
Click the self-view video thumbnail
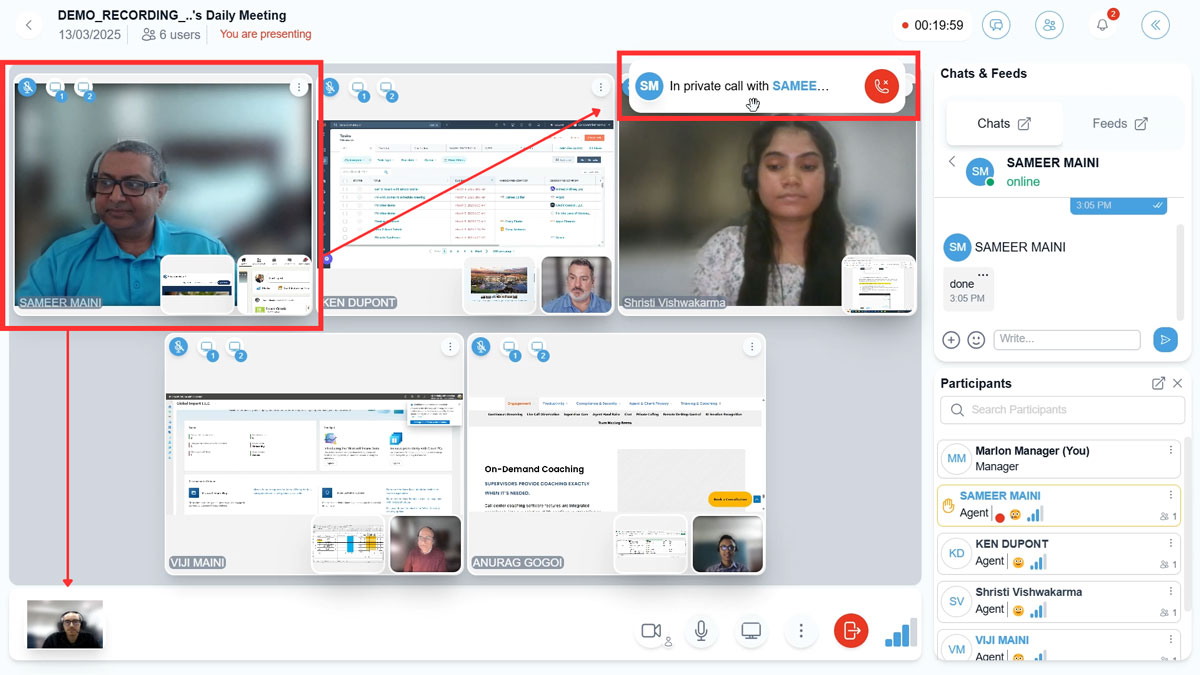[x=65, y=625]
